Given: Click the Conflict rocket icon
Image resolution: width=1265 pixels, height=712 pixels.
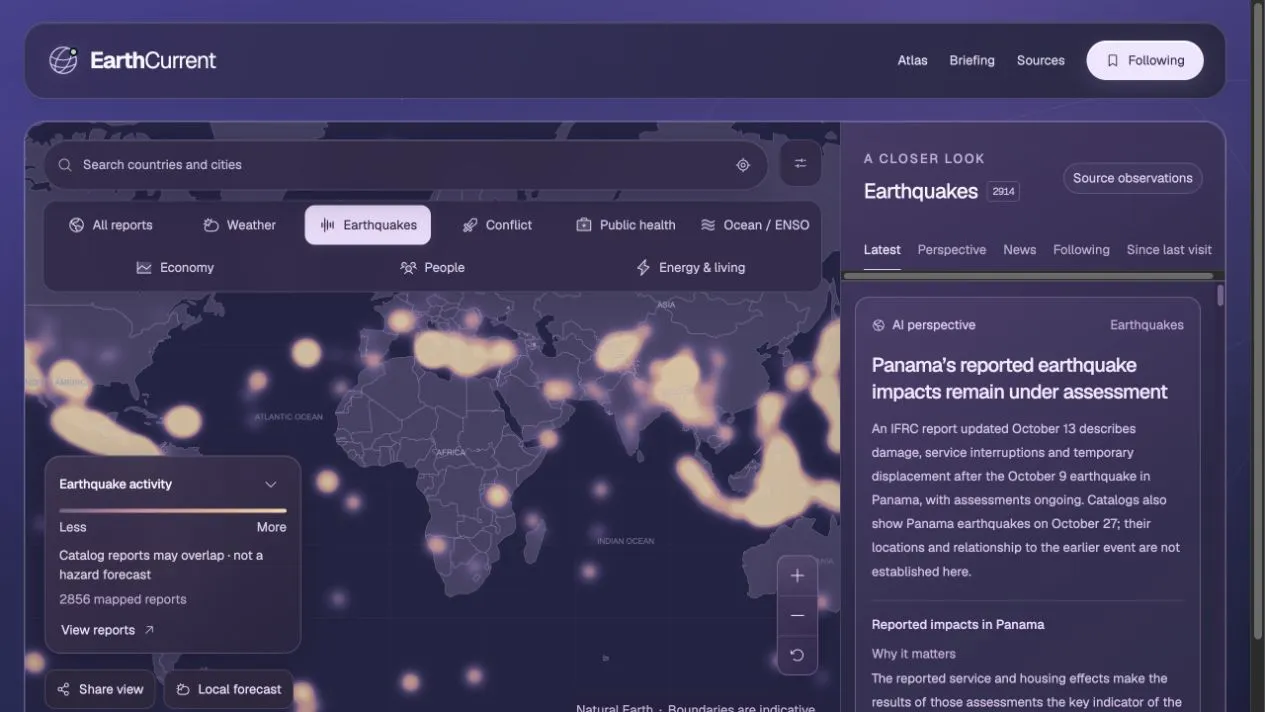Looking at the screenshot, I should coord(470,225).
